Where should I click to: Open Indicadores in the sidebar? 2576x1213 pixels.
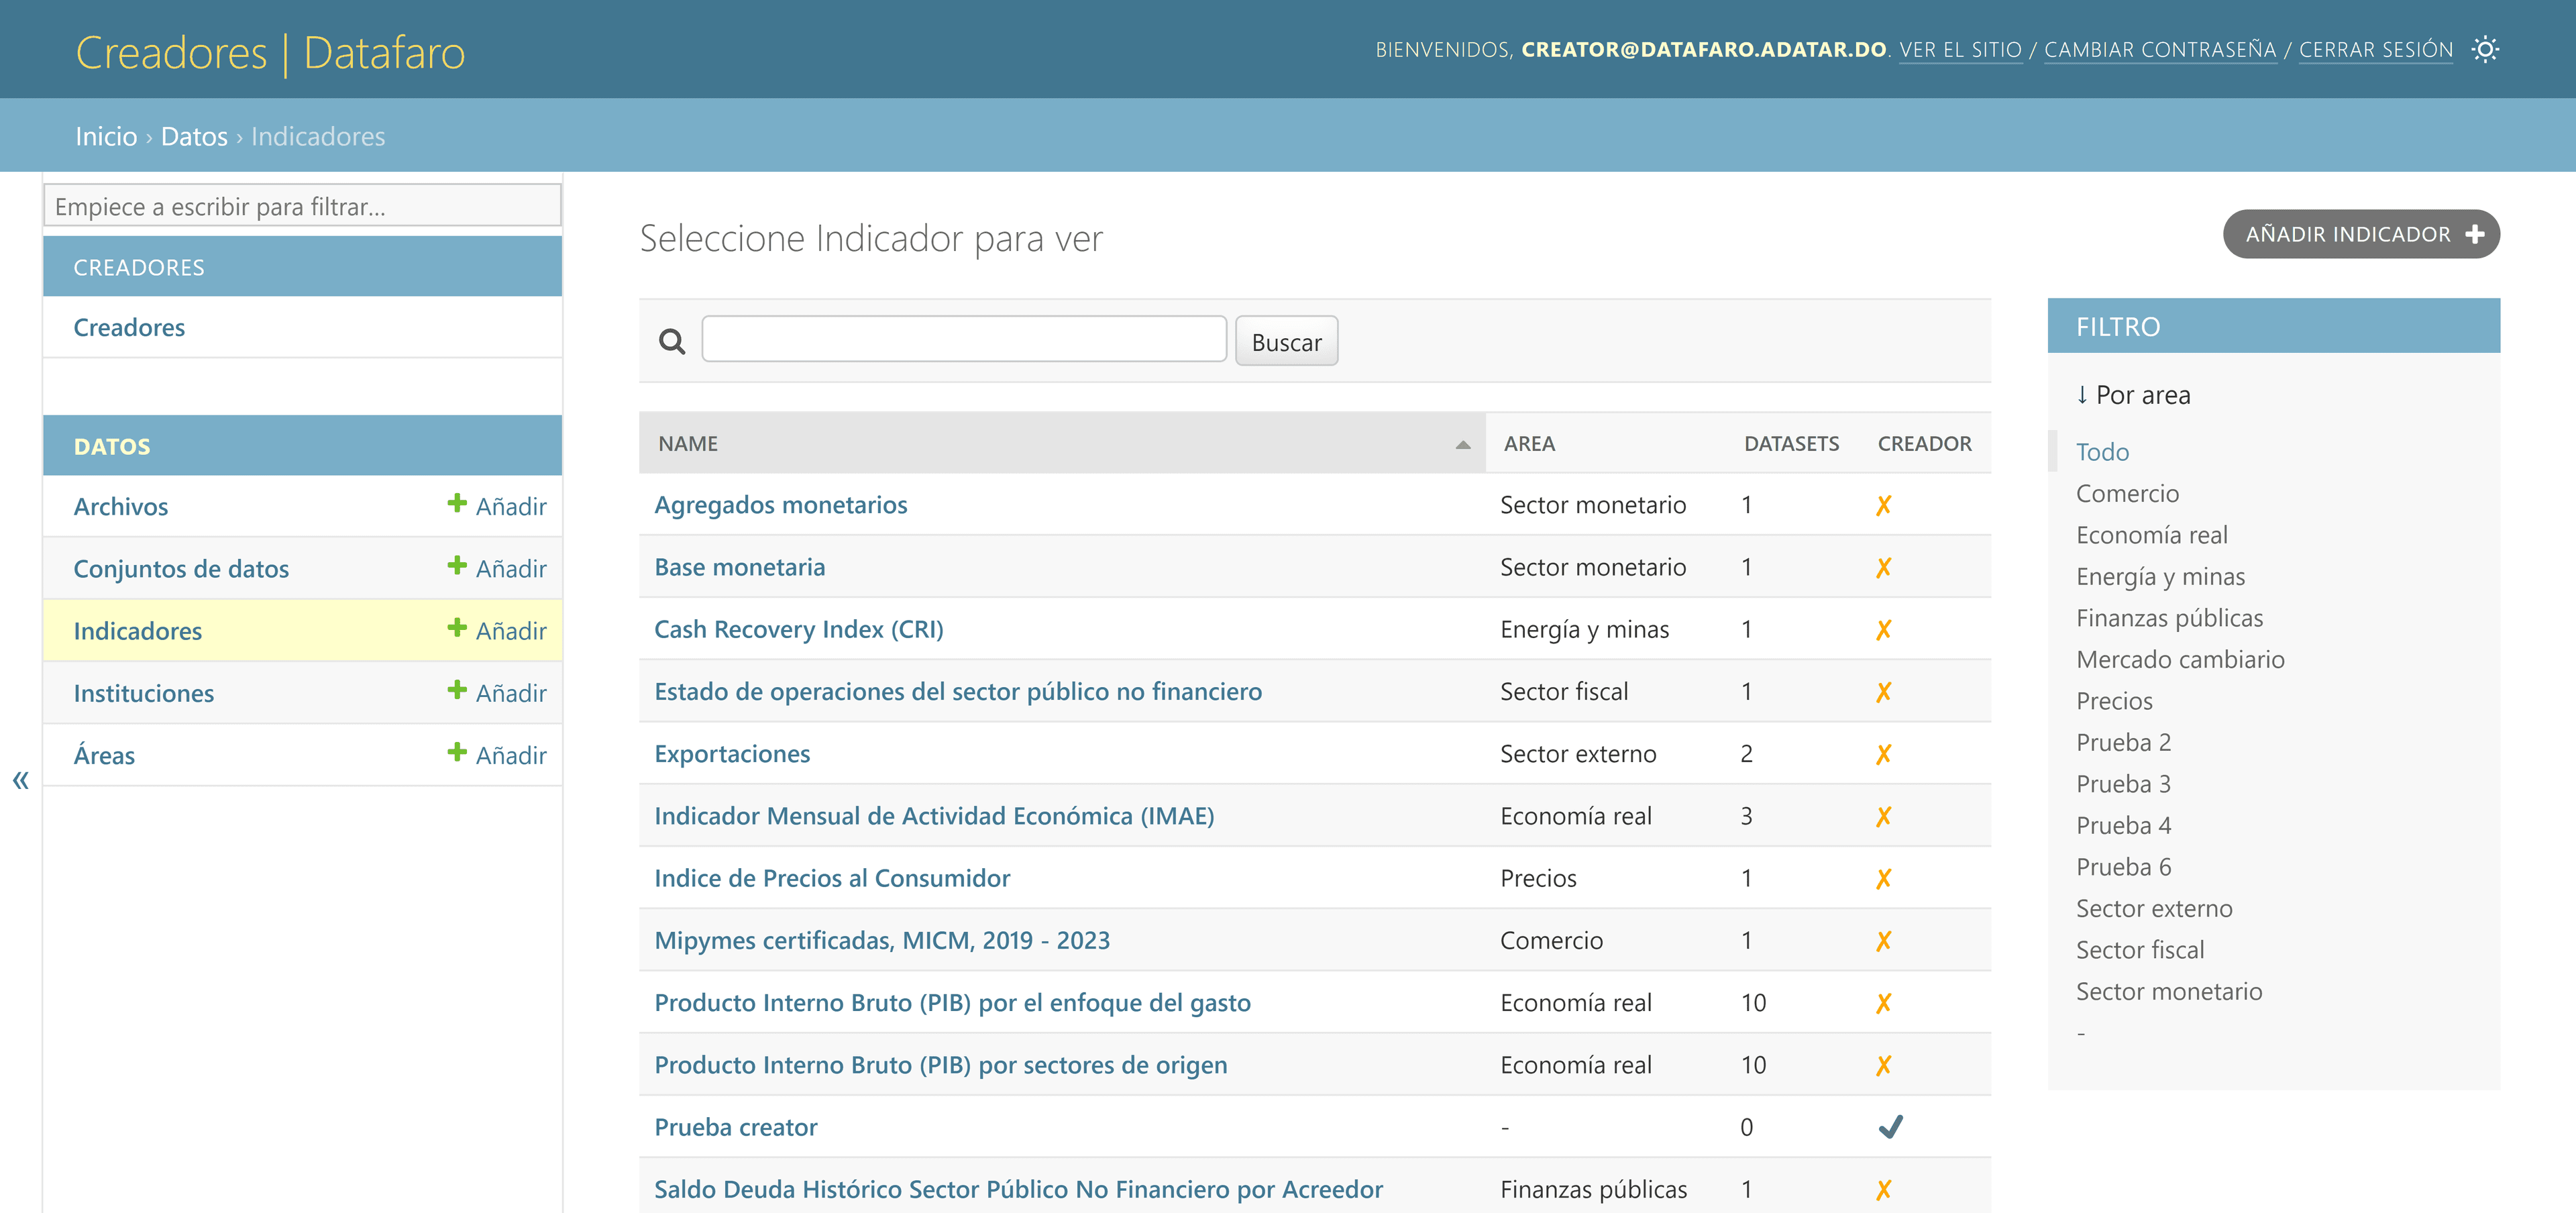[x=137, y=631]
